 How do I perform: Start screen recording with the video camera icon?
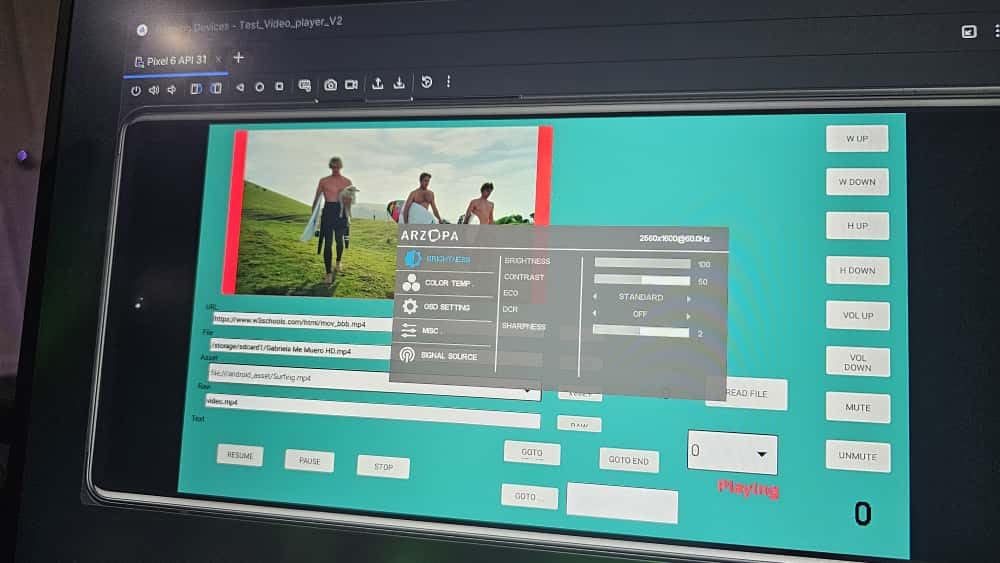tap(352, 85)
